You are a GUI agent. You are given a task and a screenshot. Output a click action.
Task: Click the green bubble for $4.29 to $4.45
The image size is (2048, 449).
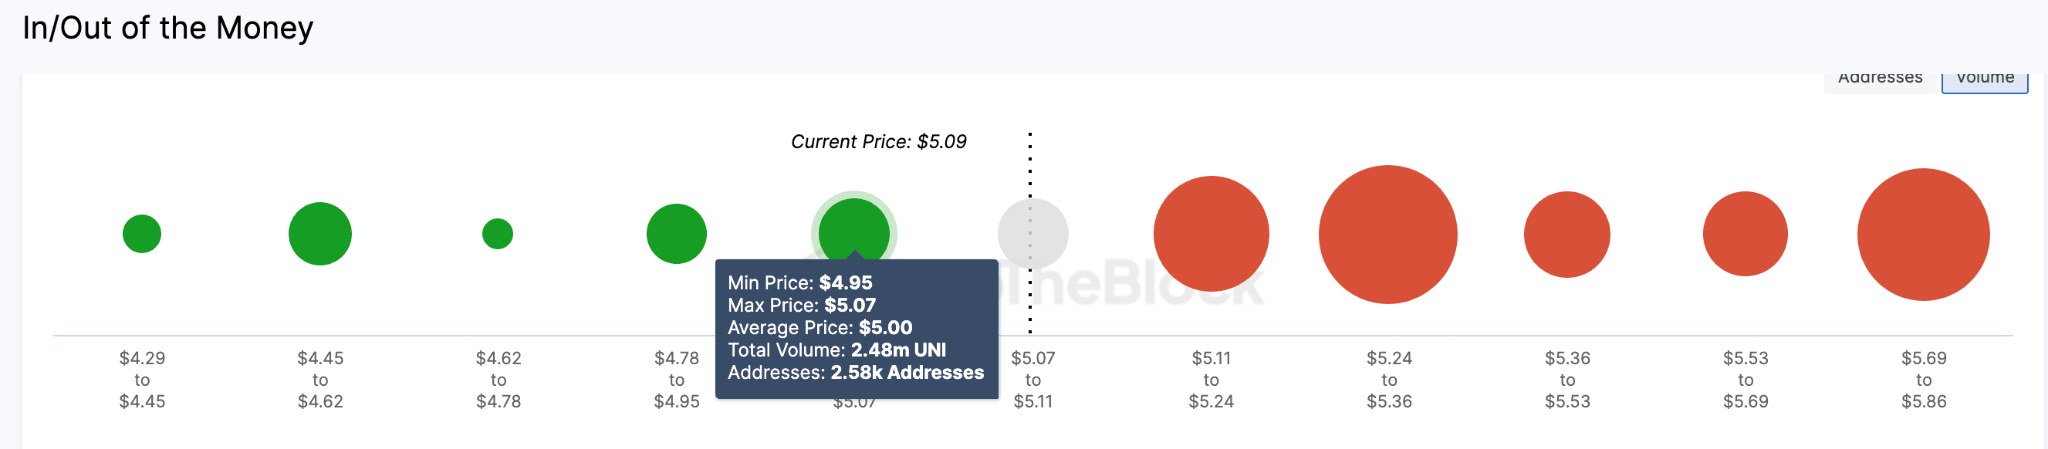click(142, 234)
